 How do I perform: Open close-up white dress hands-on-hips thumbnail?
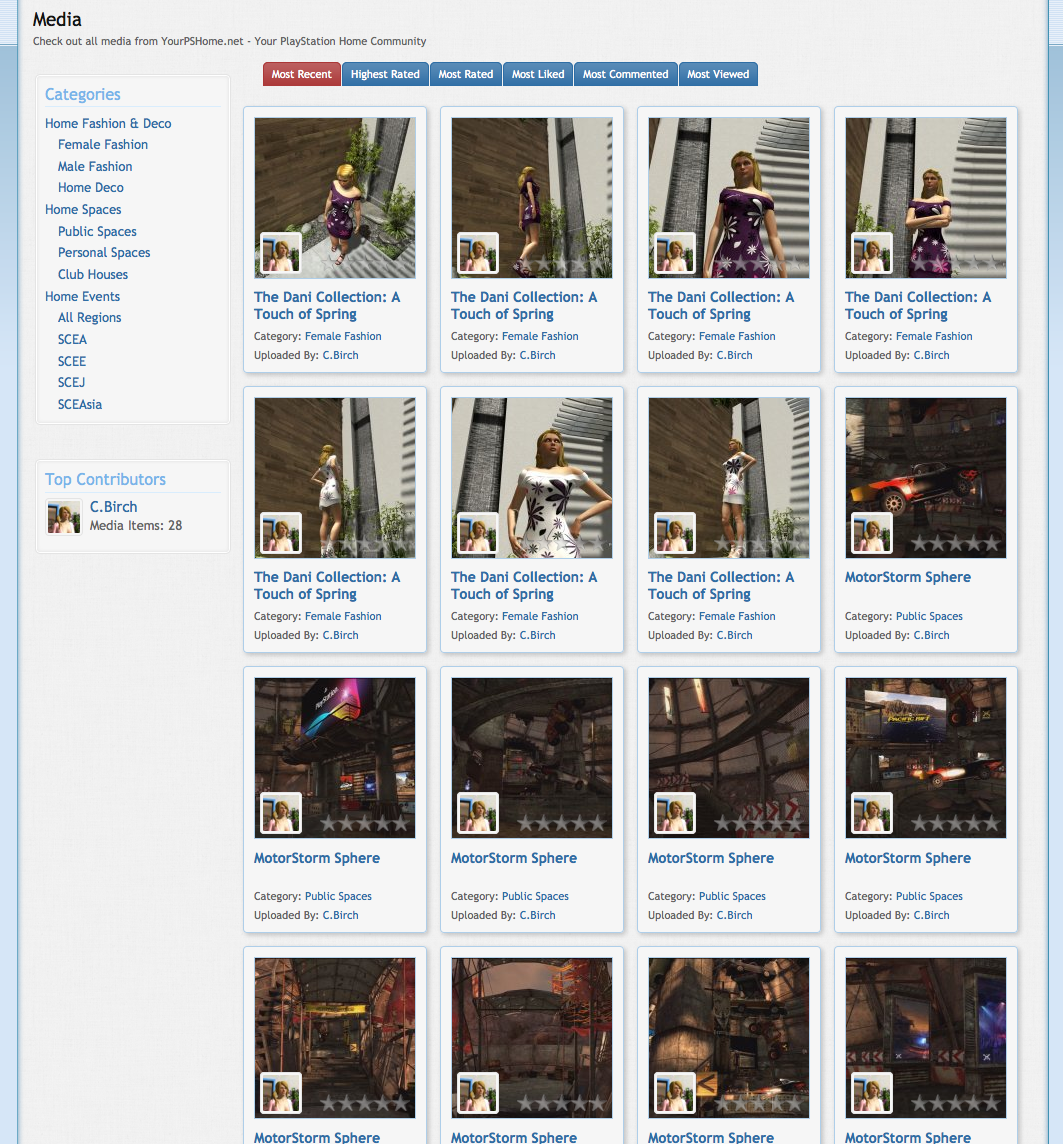(532, 478)
